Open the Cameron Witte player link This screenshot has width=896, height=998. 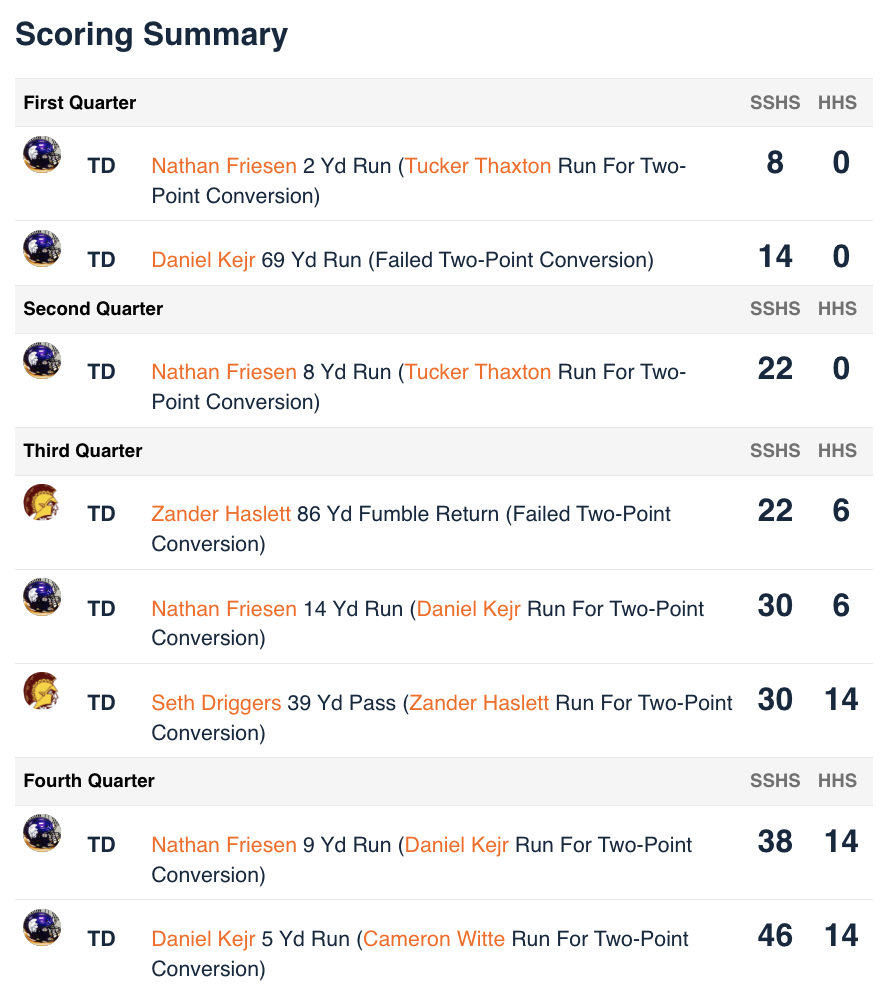[434, 939]
